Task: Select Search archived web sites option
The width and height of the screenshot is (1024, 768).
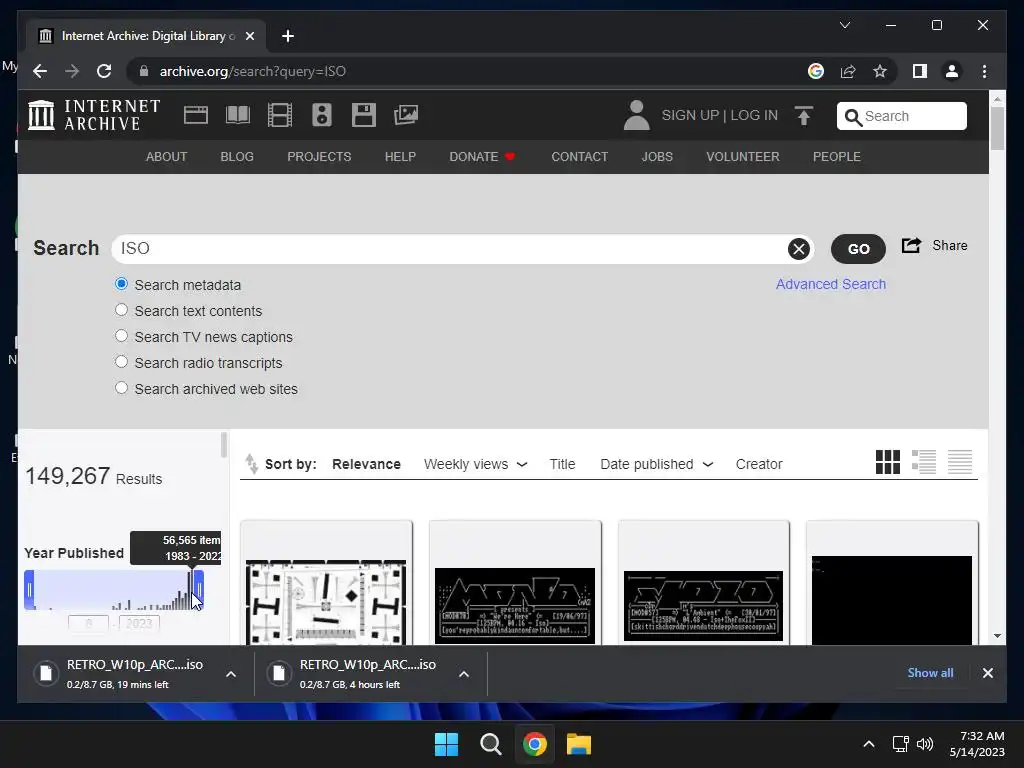Action: [121, 388]
